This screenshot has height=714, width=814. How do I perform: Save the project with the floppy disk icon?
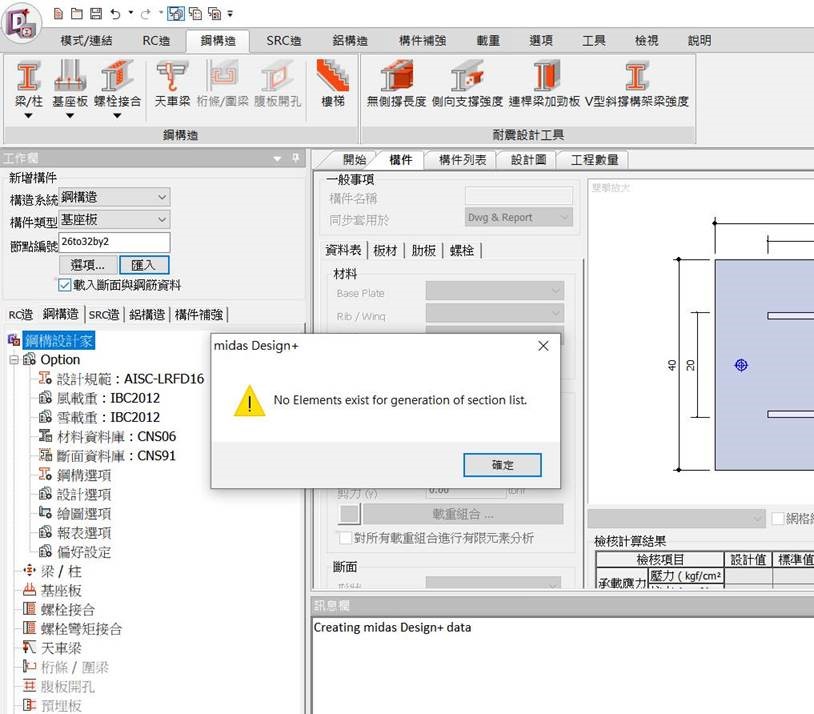point(96,14)
